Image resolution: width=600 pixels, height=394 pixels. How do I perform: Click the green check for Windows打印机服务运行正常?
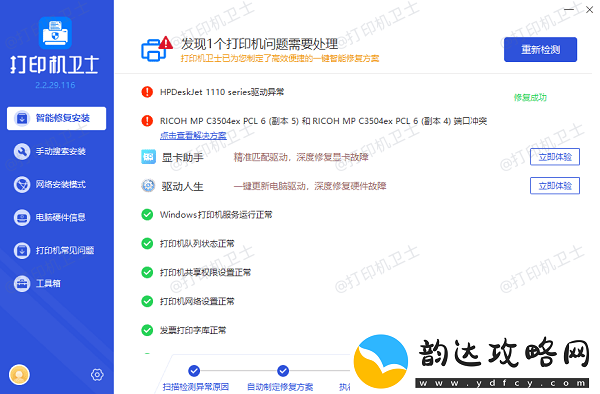(147, 215)
